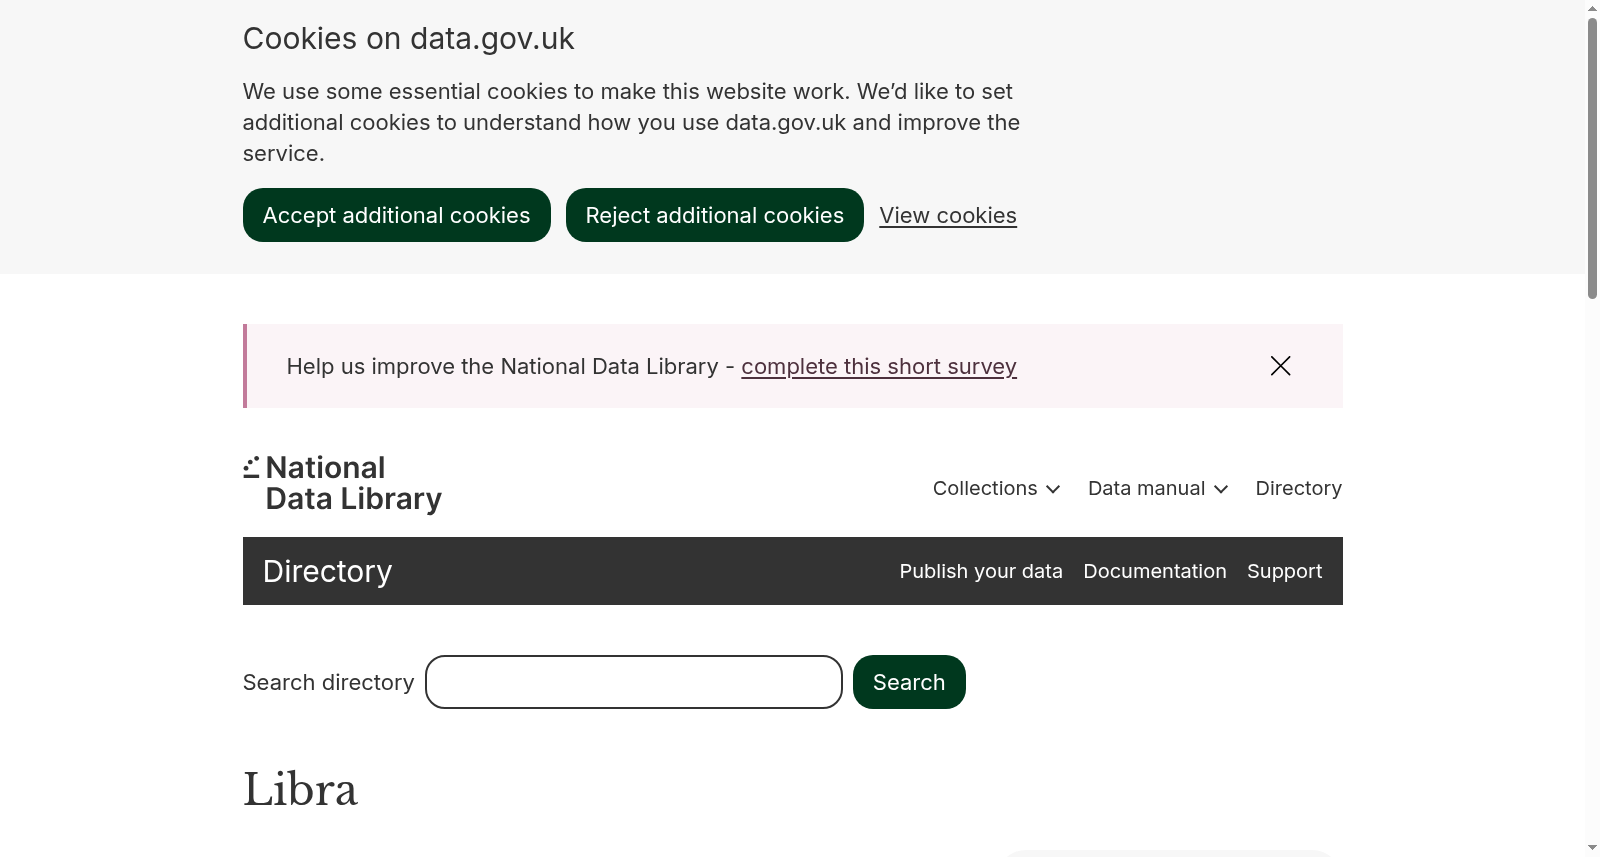Open Publish your data
This screenshot has height=857, width=1600.
(981, 571)
